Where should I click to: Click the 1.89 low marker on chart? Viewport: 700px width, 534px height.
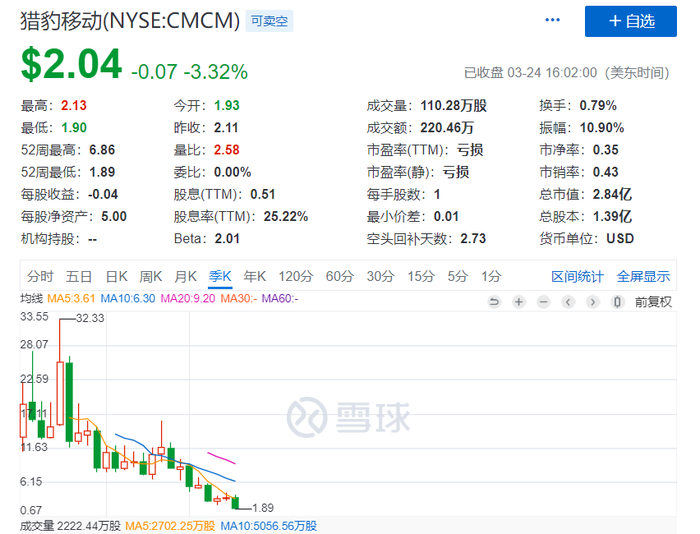click(263, 508)
